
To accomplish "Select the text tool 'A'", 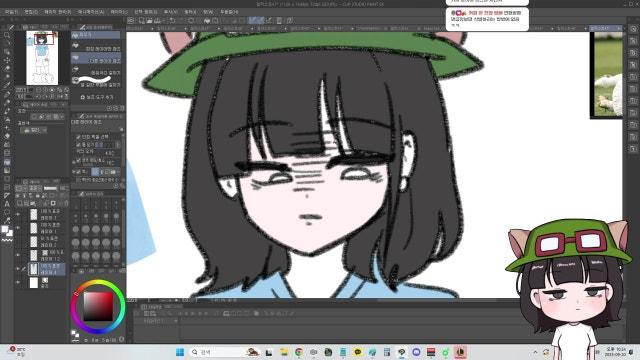I will (x=7, y=204).
